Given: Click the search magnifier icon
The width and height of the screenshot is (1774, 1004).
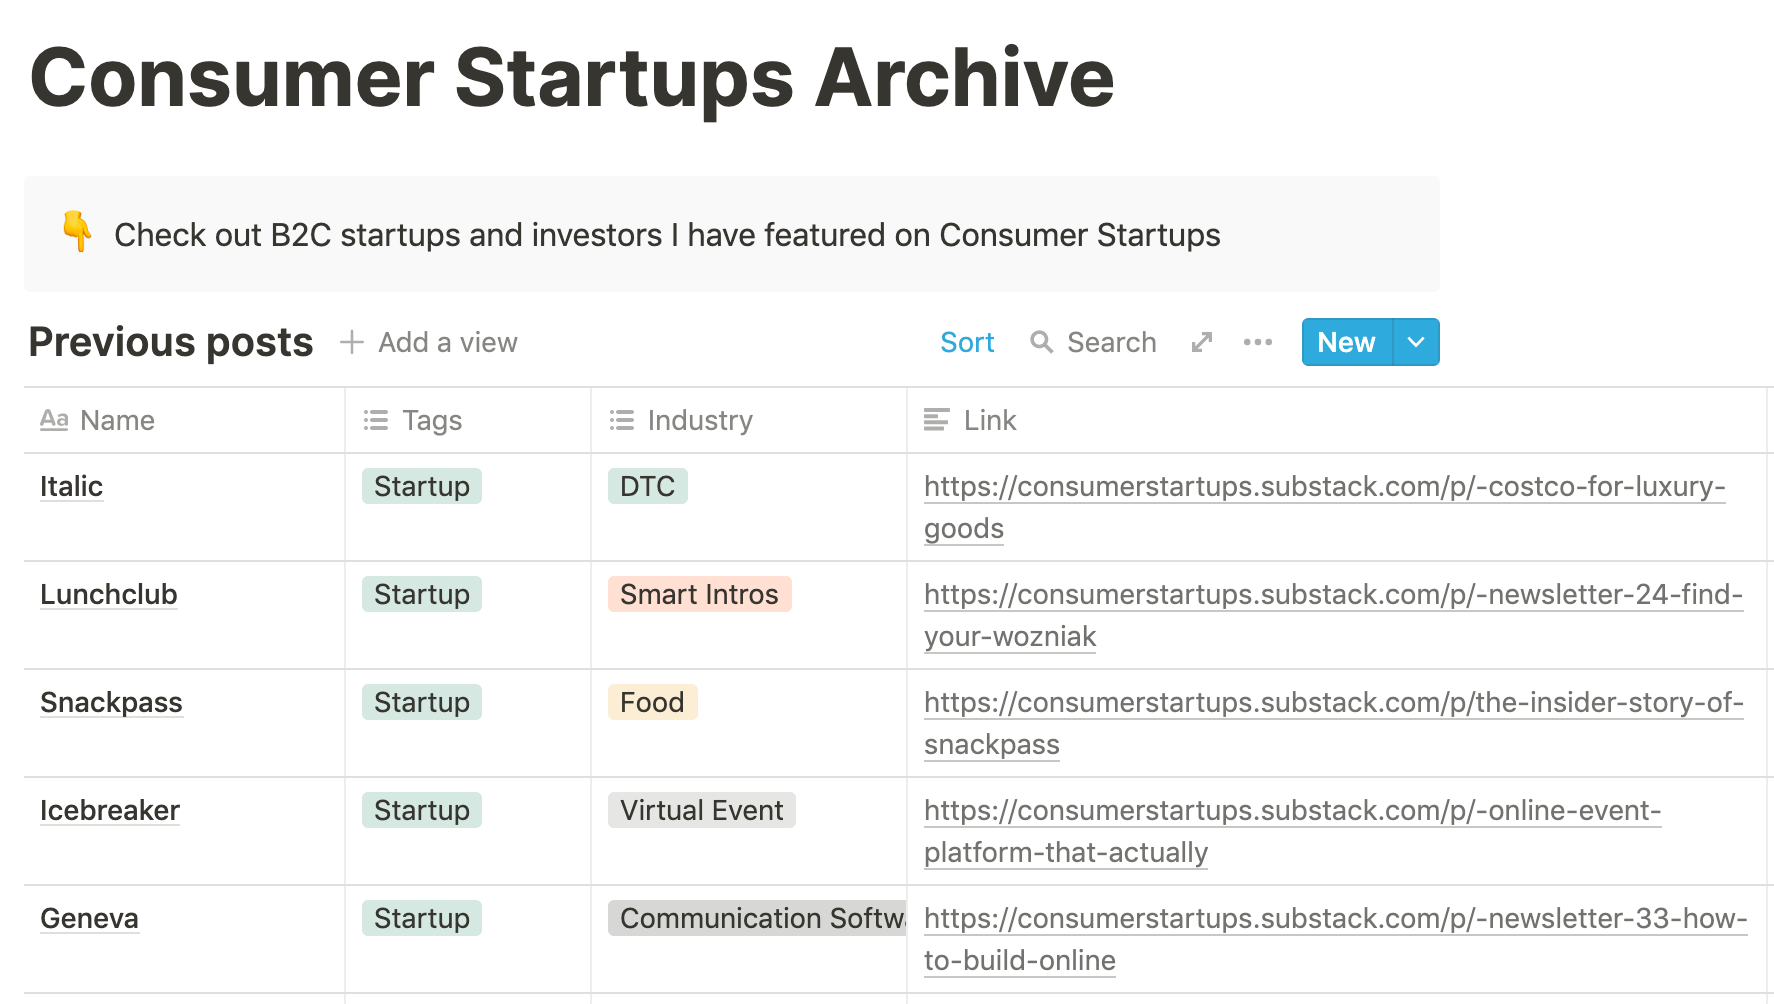Looking at the screenshot, I should [x=1041, y=342].
